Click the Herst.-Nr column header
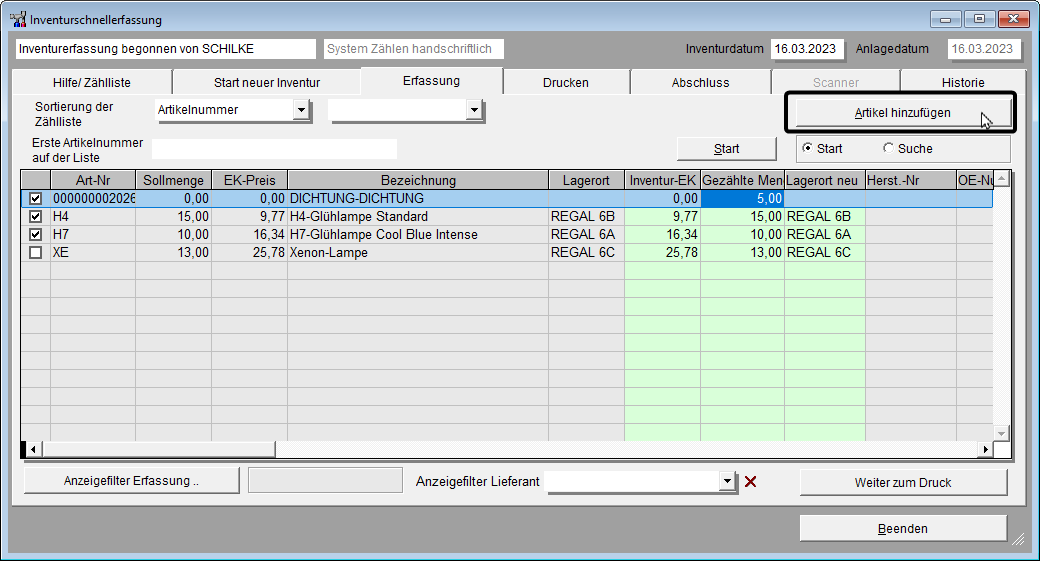Screen dimensions: 1040x561 tap(911, 180)
